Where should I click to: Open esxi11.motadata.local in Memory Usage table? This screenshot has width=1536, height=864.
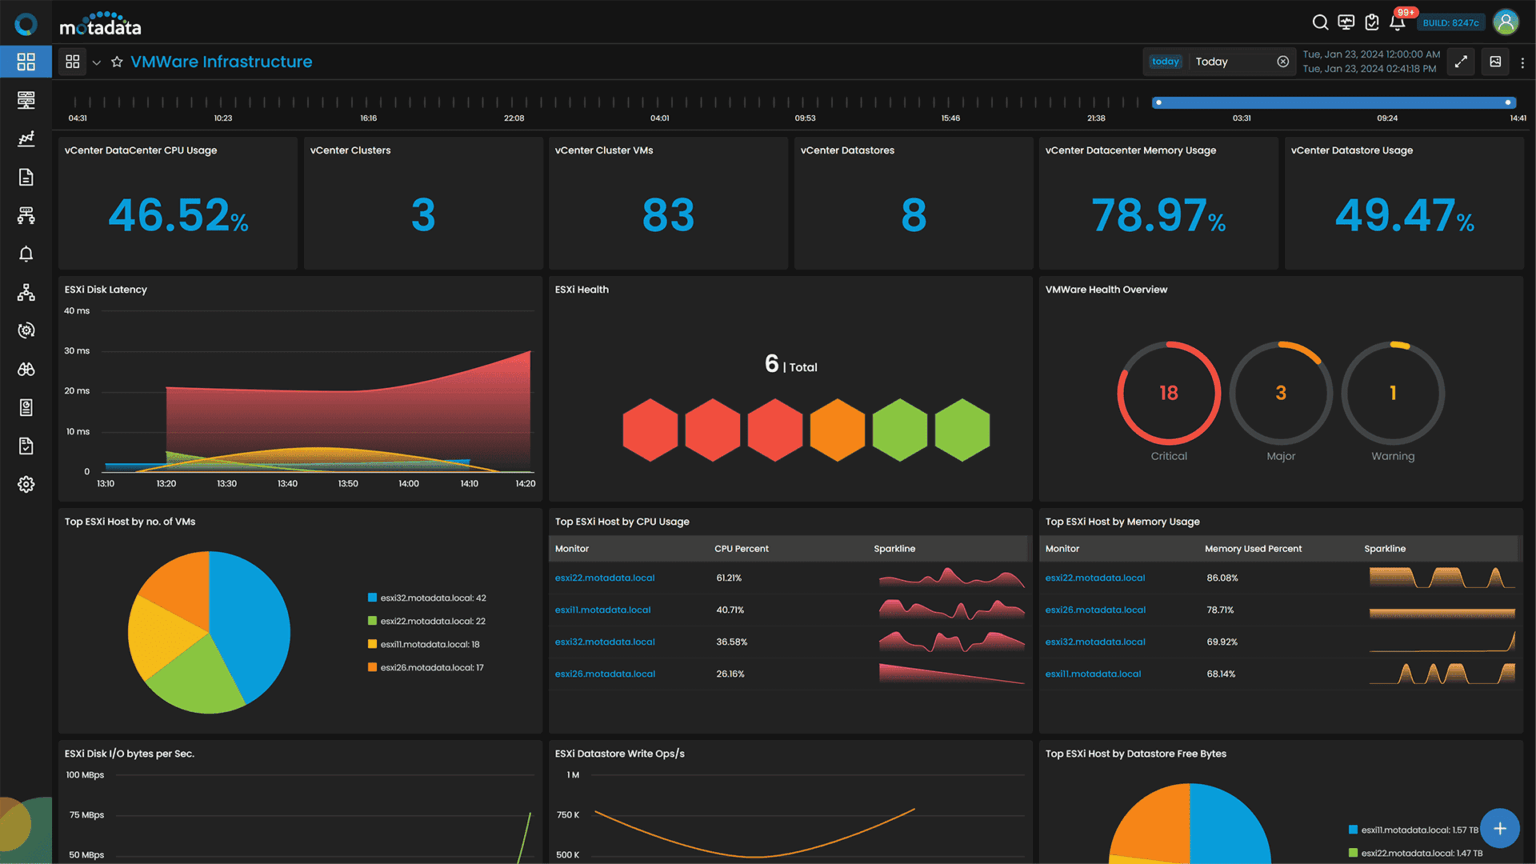(x=1093, y=674)
